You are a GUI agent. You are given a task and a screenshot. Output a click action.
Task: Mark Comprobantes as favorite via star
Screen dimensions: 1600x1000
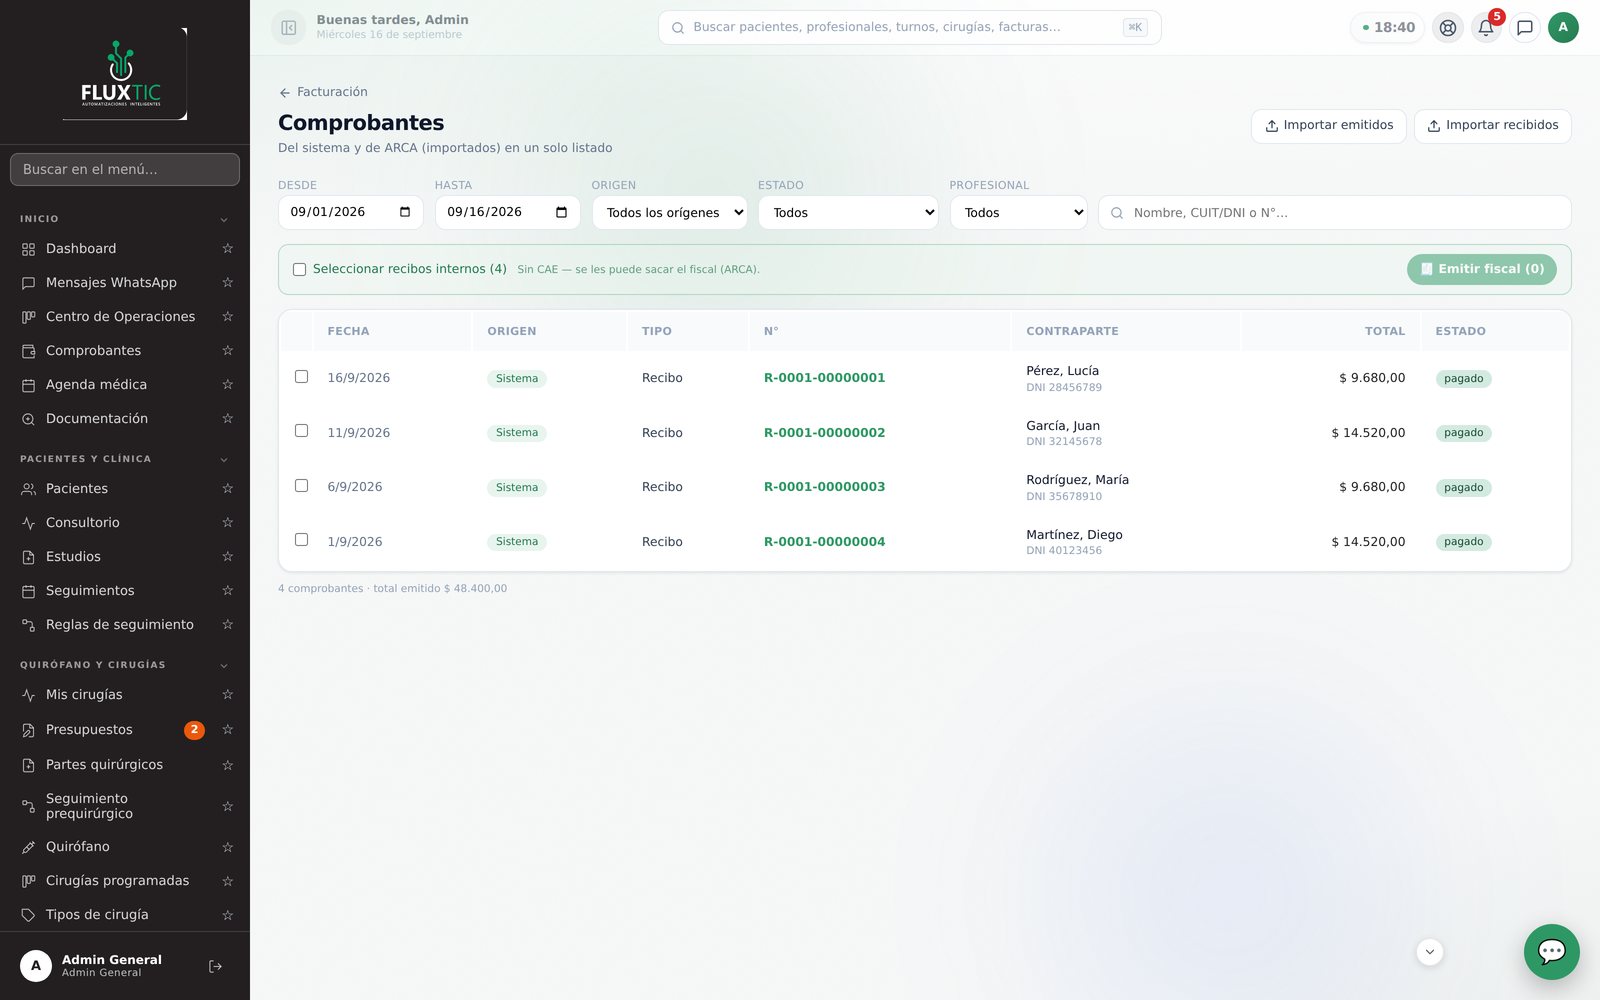(x=227, y=351)
